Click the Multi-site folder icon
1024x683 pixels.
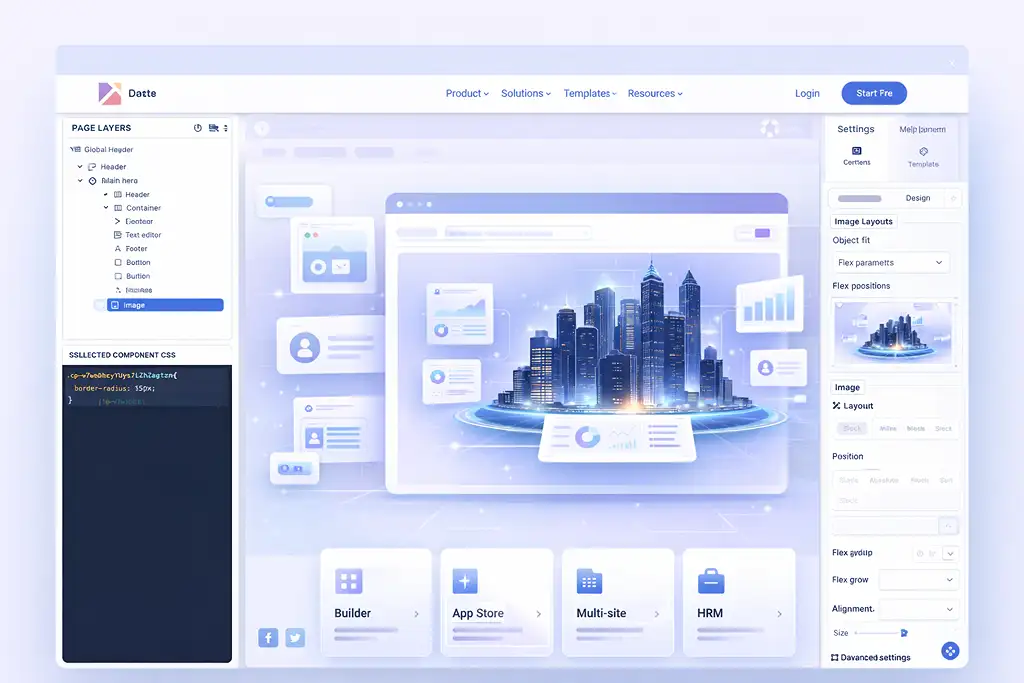[x=589, y=581]
